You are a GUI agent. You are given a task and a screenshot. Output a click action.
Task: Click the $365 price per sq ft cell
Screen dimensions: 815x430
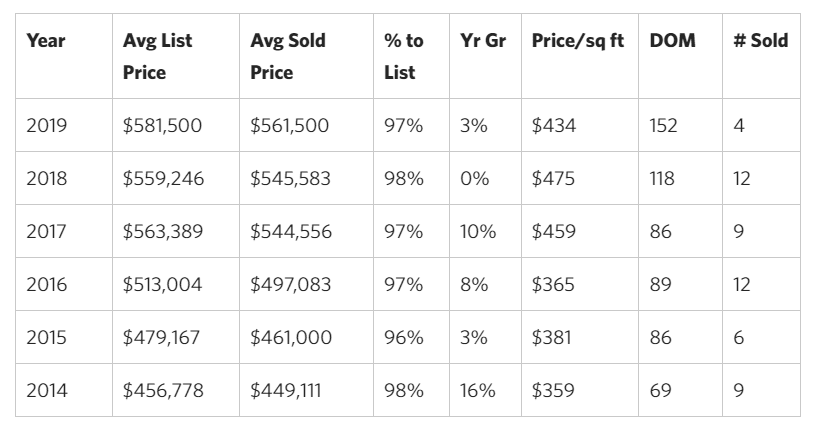(553, 285)
